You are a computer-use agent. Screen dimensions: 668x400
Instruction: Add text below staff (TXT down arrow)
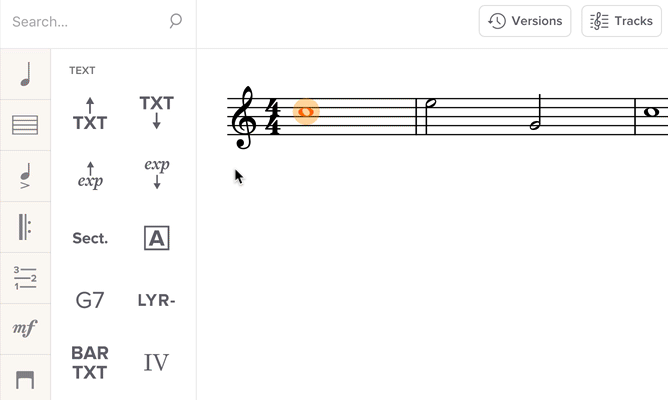[156, 111]
